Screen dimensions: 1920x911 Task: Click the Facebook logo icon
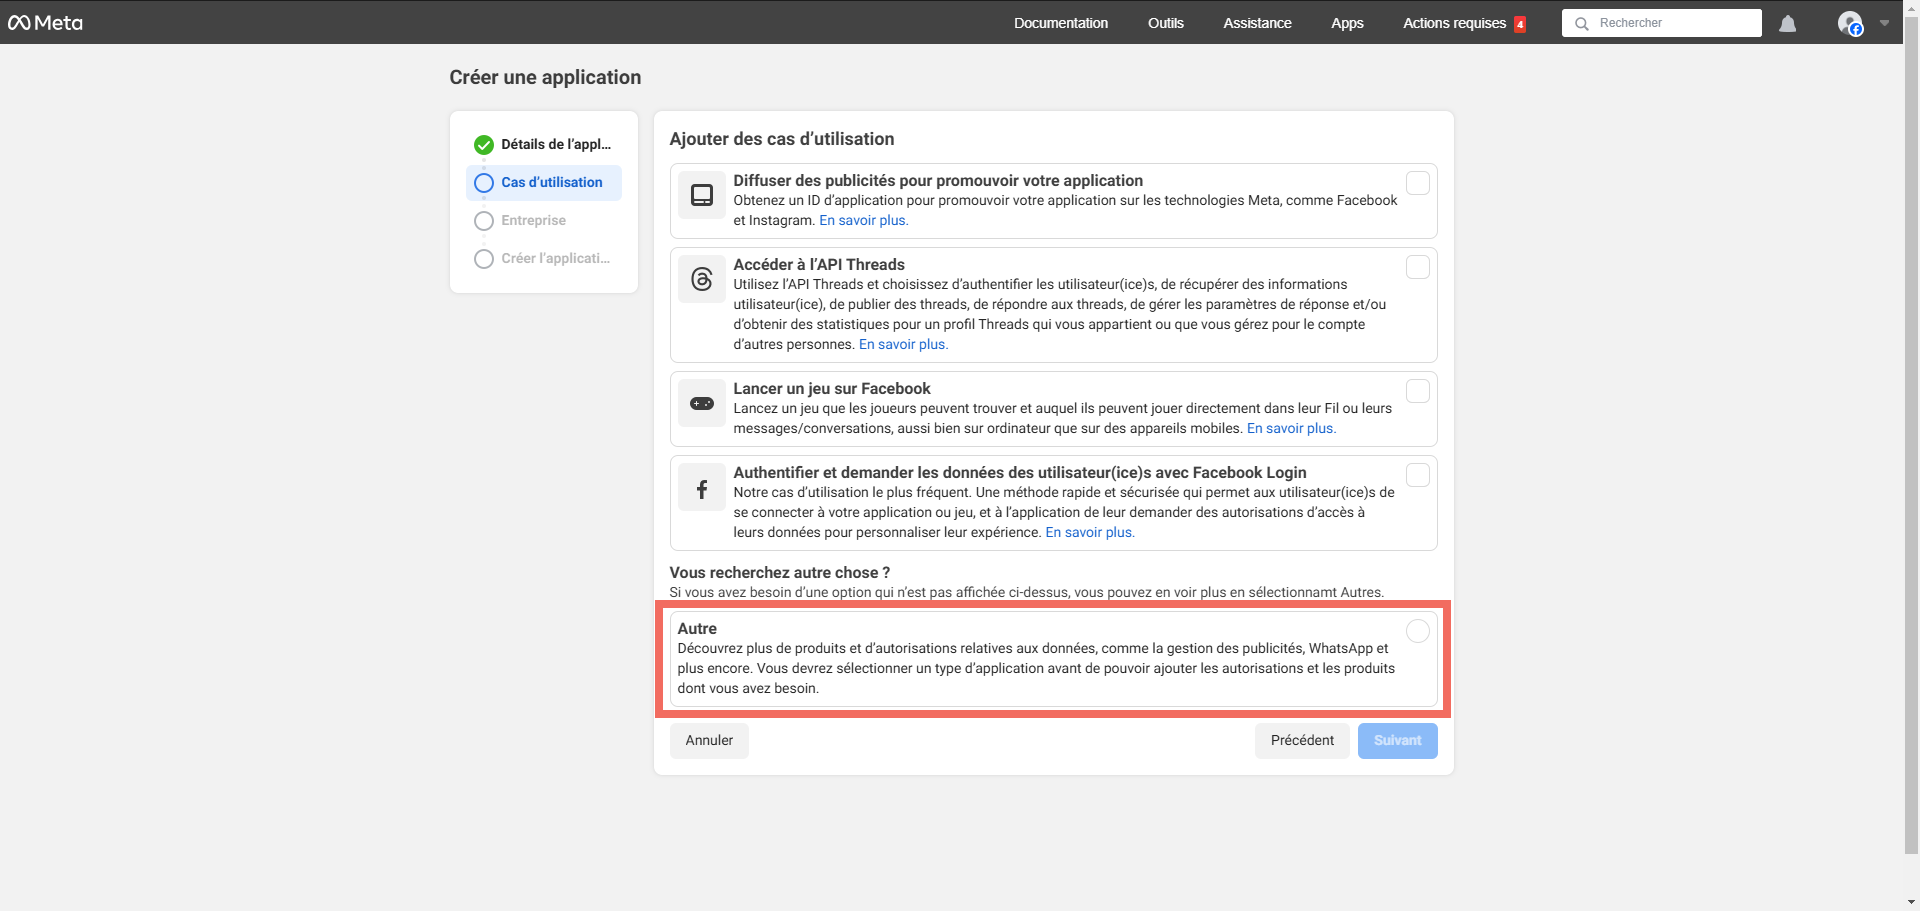click(702, 487)
